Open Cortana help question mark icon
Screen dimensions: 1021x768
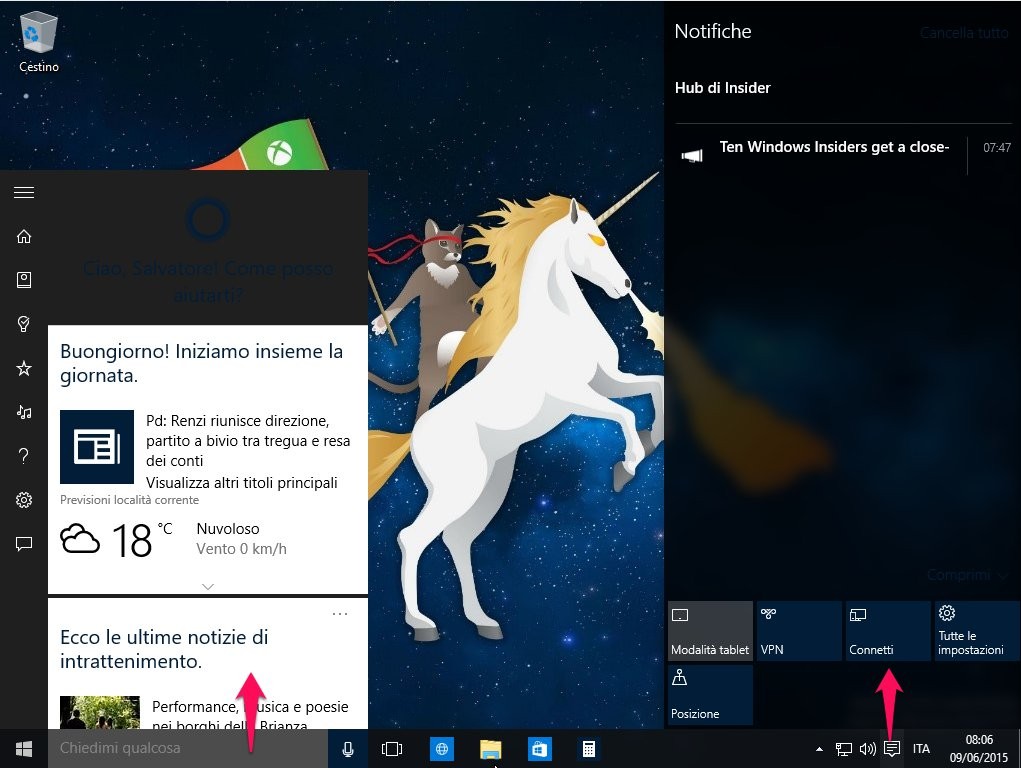(x=23, y=456)
